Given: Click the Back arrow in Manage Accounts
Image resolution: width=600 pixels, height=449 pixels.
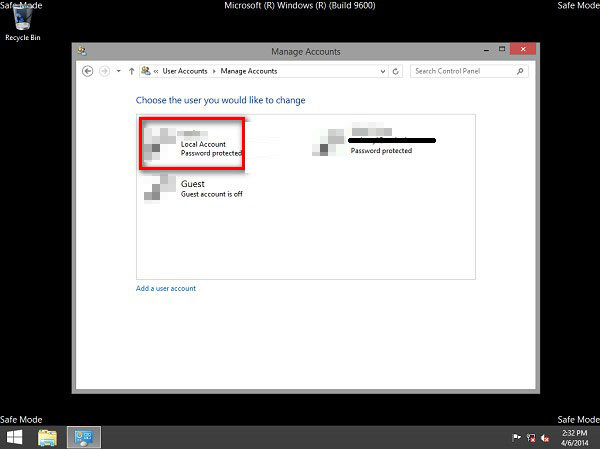Looking at the screenshot, I should [x=88, y=71].
